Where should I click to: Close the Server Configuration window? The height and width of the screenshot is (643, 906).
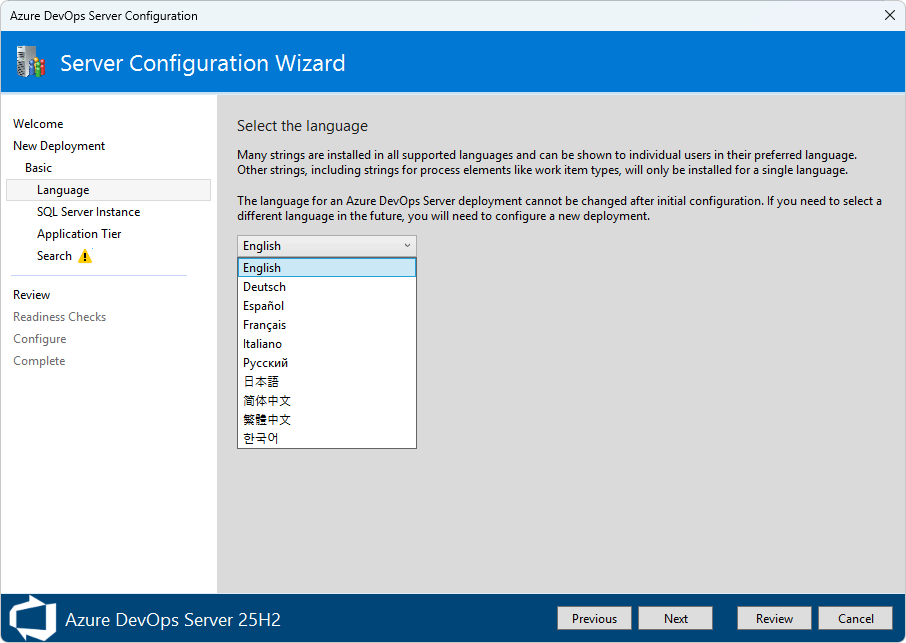(889, 15)
